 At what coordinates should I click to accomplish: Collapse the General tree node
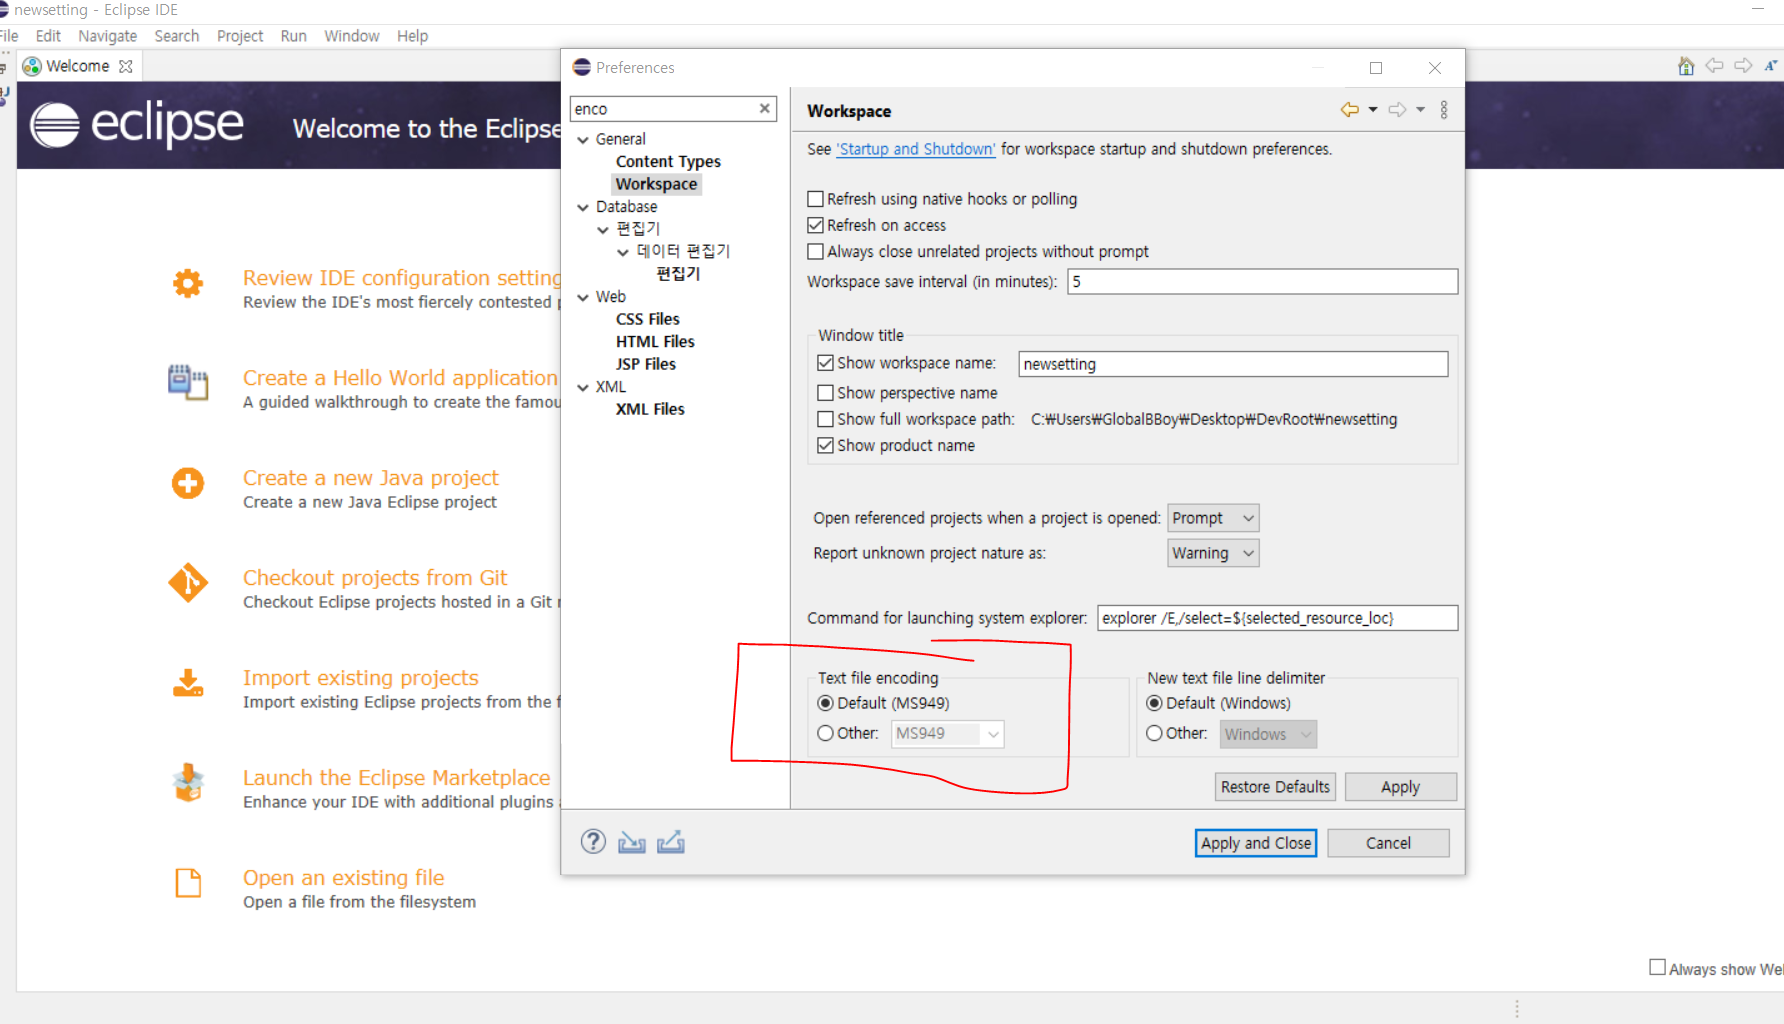[584, 140]
